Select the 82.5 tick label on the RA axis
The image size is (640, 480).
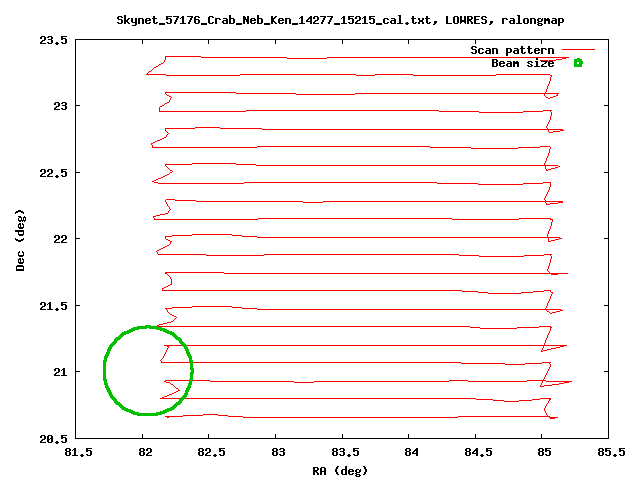pyautogui.click(x=211, y=452)
